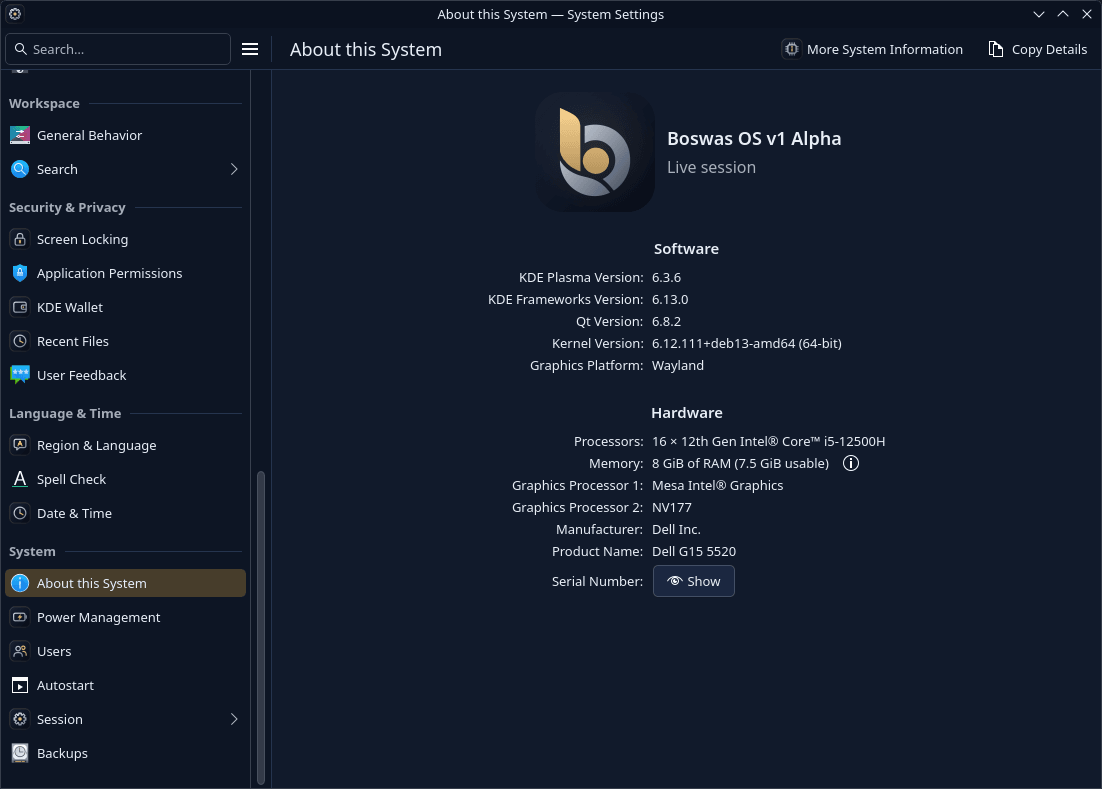Click the About this System info icon
This screenshot has height=789, width=1102.
(20, 583)
